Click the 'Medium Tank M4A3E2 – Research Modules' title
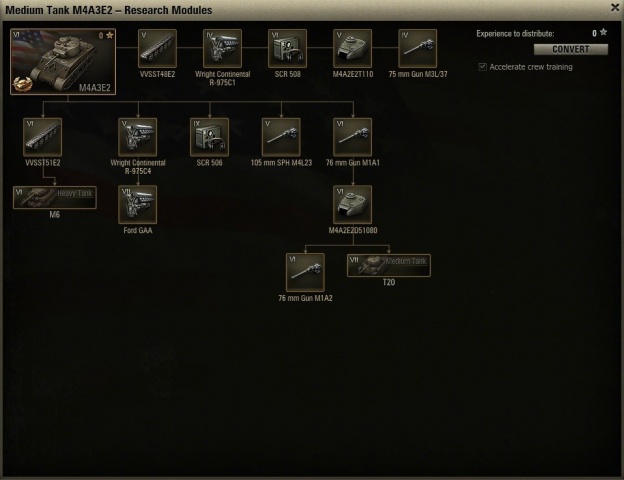 (109, 10)
